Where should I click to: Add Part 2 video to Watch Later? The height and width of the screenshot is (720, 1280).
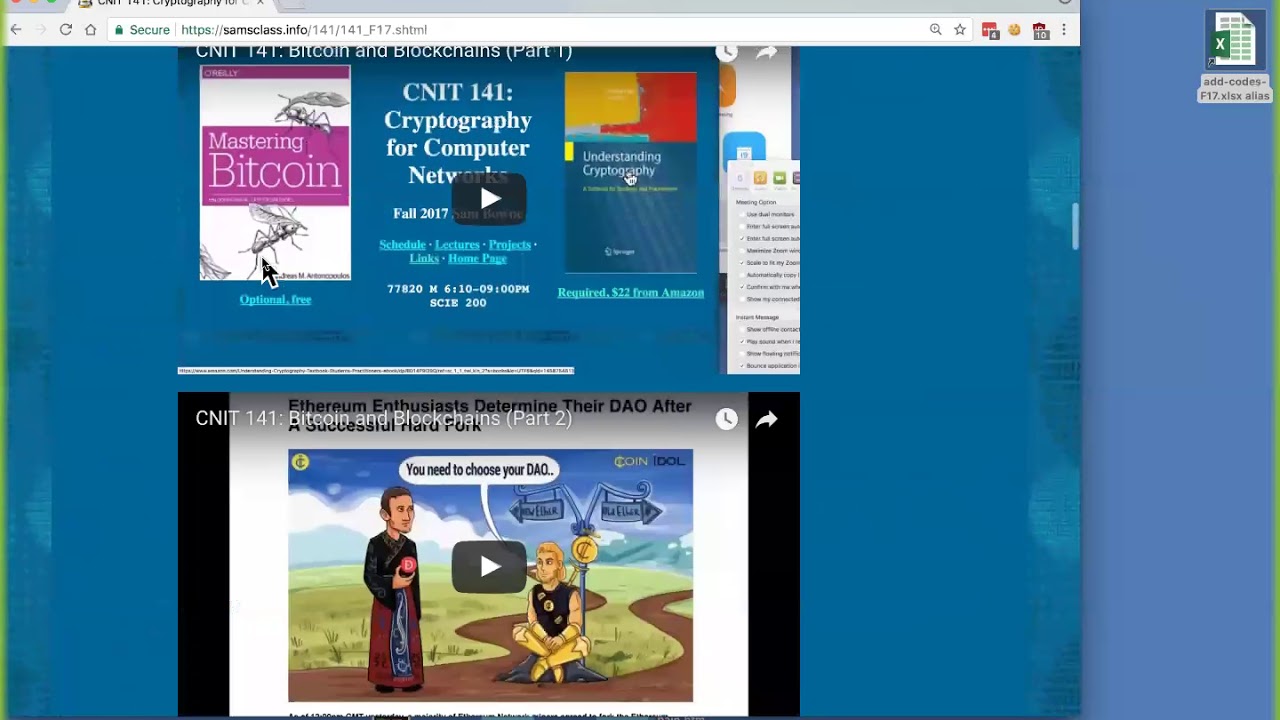(727, 419)
